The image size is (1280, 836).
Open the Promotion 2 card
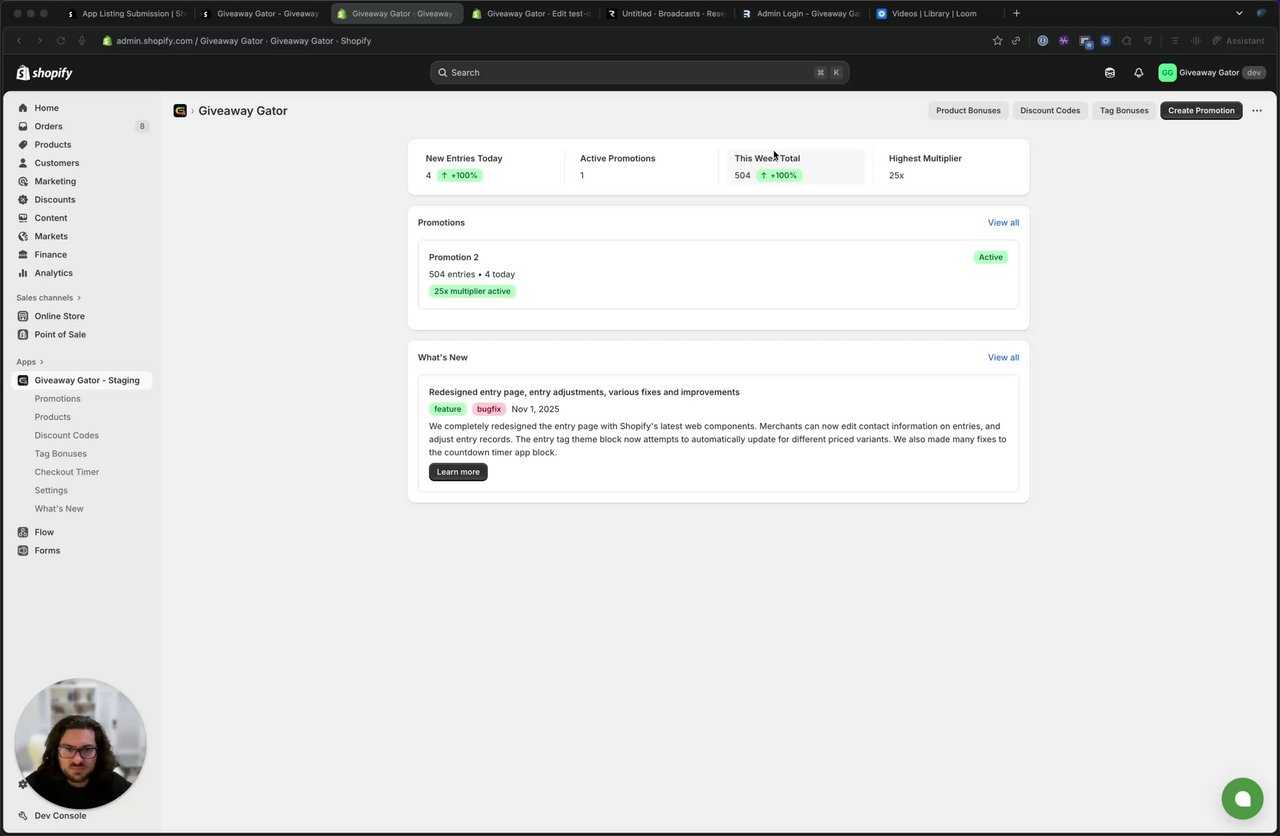[718, 274]
